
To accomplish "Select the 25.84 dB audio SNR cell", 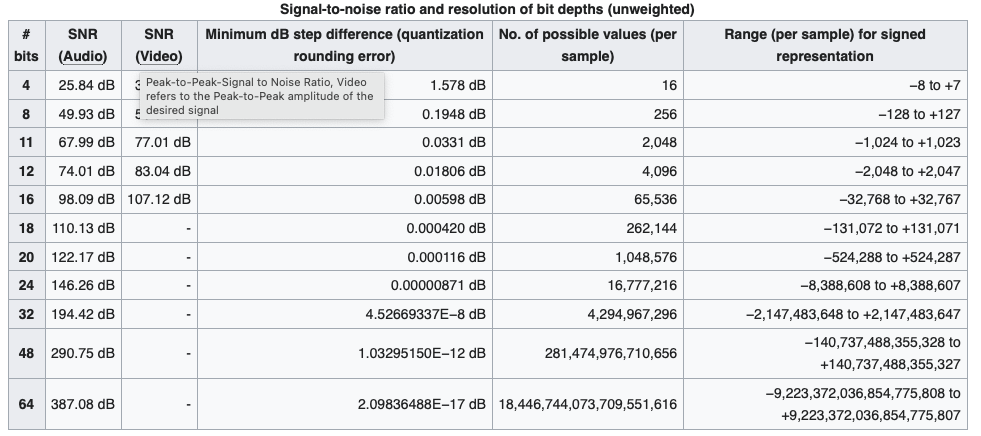I will point(84,86).
